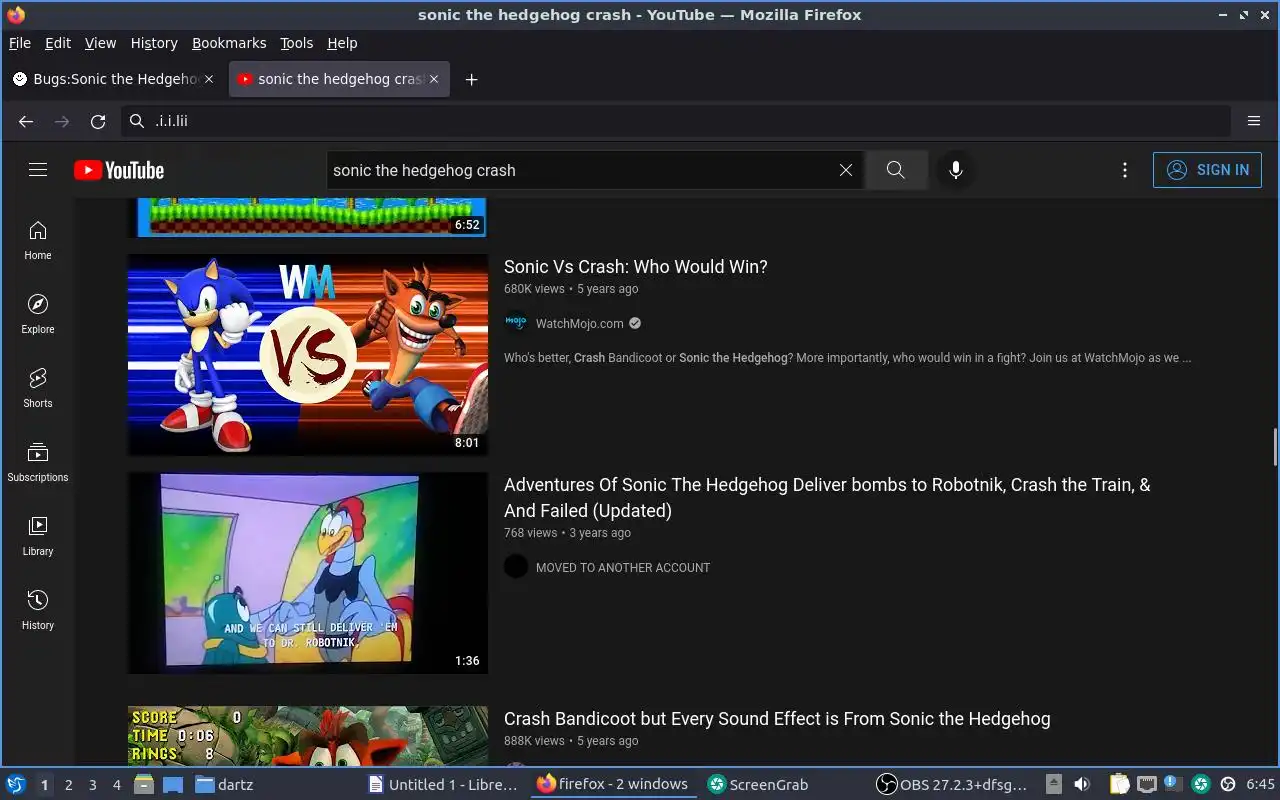1280x800 pixels.
Task: Open the Edit menu
Action: tap(58, 43)
